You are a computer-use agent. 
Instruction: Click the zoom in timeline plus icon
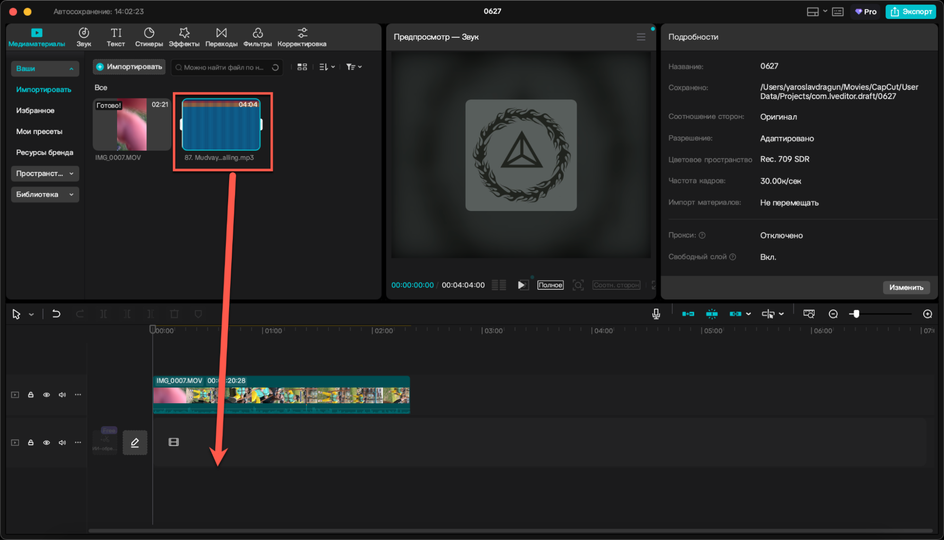927,314
